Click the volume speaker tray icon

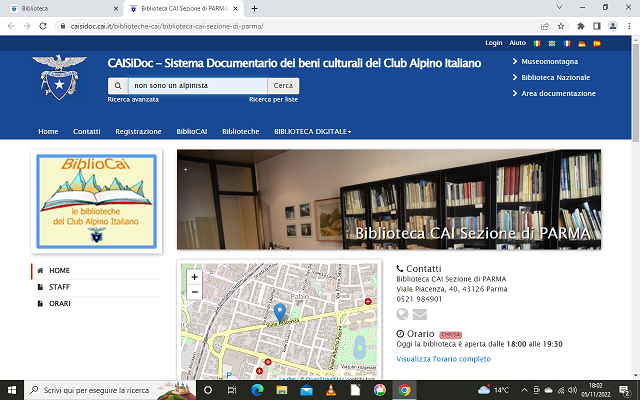(573, 390)
